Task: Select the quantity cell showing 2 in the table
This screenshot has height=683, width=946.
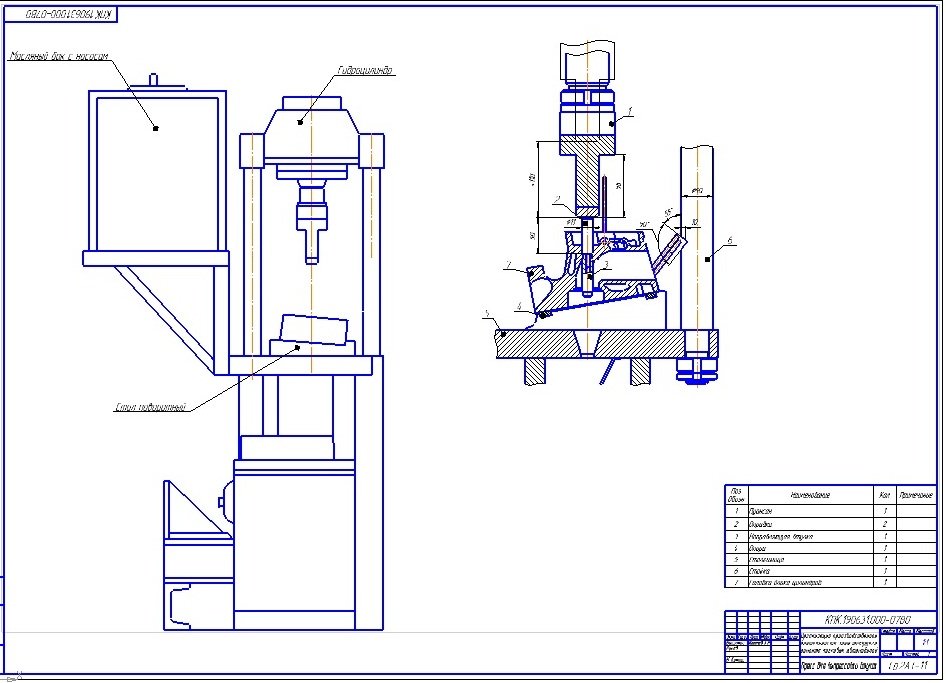Action: [885, 523]
